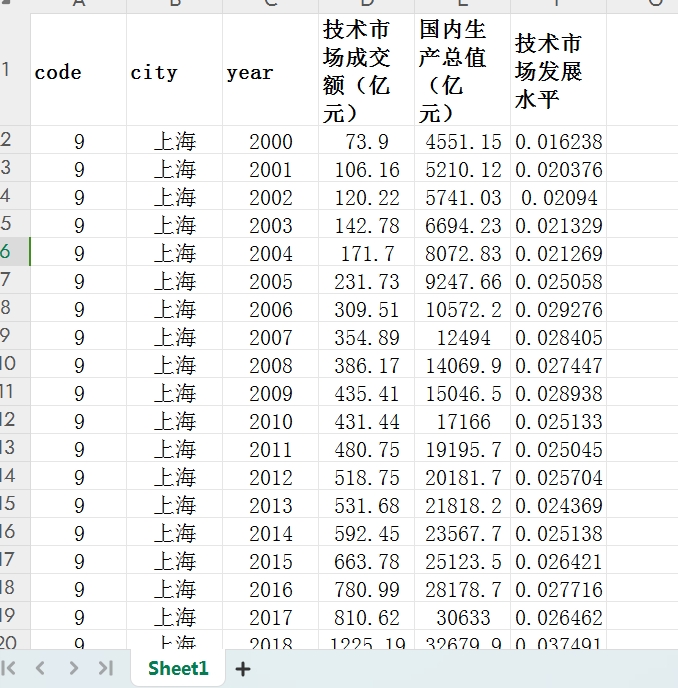
Task: Select header cell 国内生产总值（亿元）
Action: pyautogui.click(x=463, y=69)
